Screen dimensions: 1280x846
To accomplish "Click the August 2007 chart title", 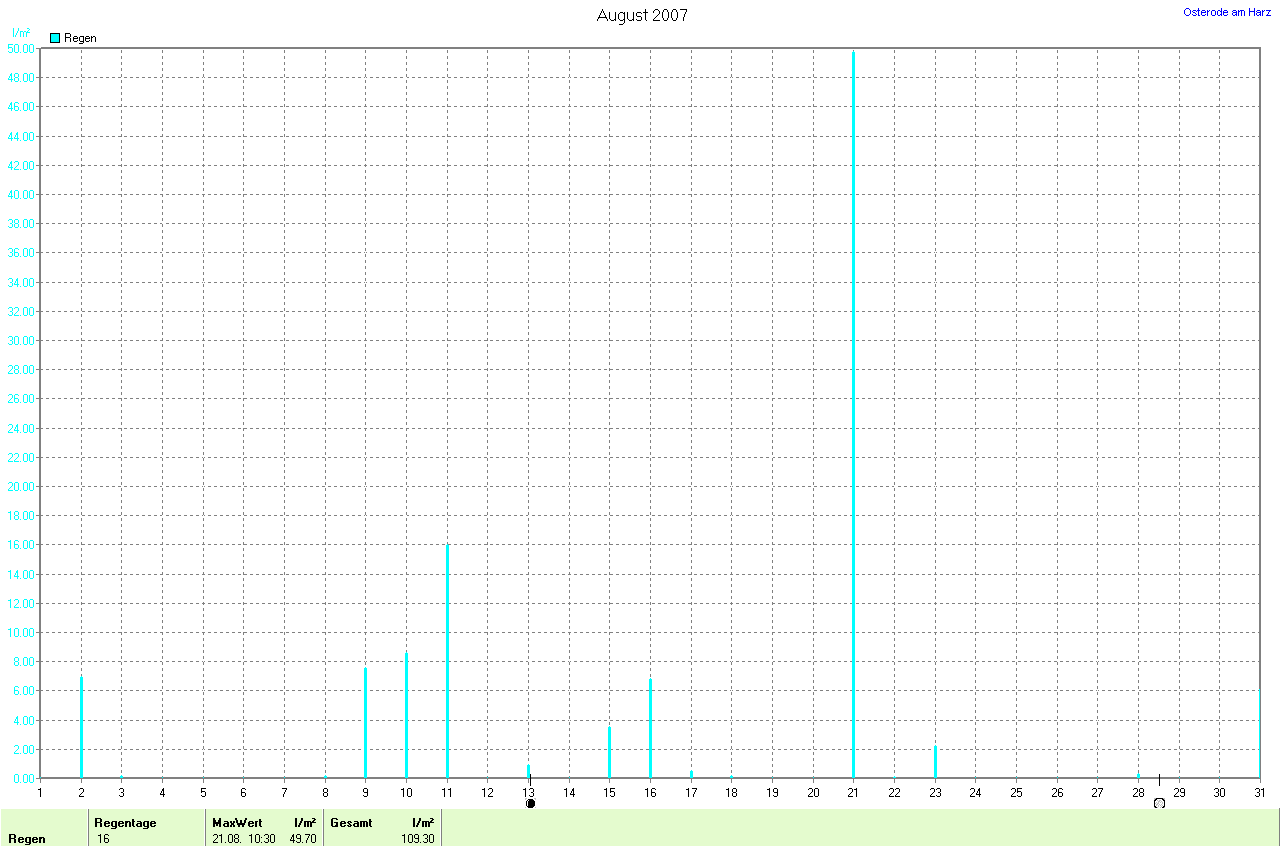I will 642,15.
